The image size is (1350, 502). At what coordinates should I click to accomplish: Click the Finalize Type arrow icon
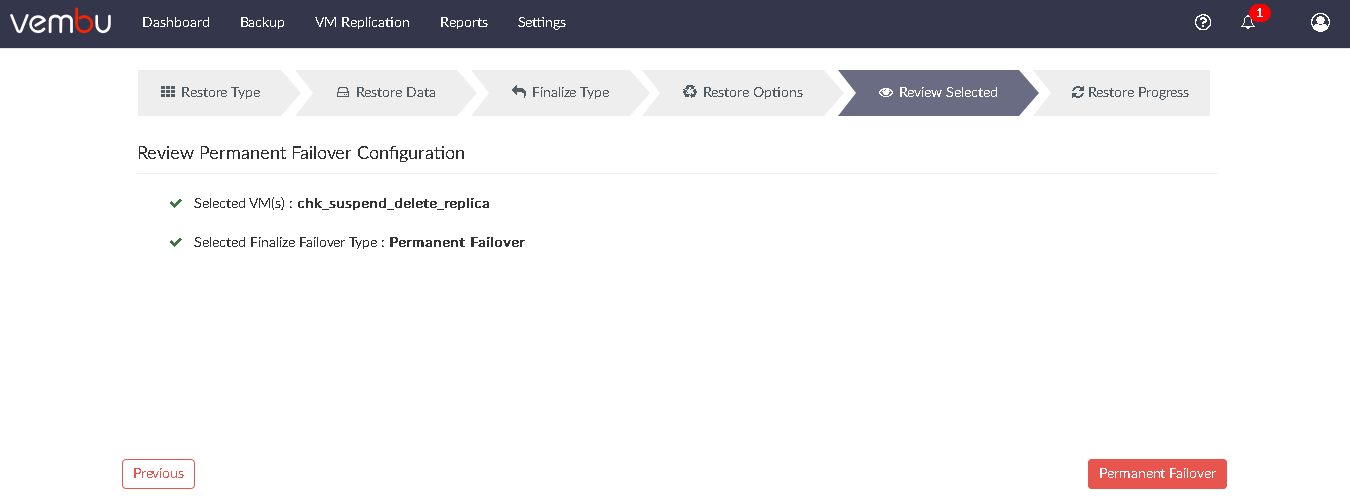point(519,92)
